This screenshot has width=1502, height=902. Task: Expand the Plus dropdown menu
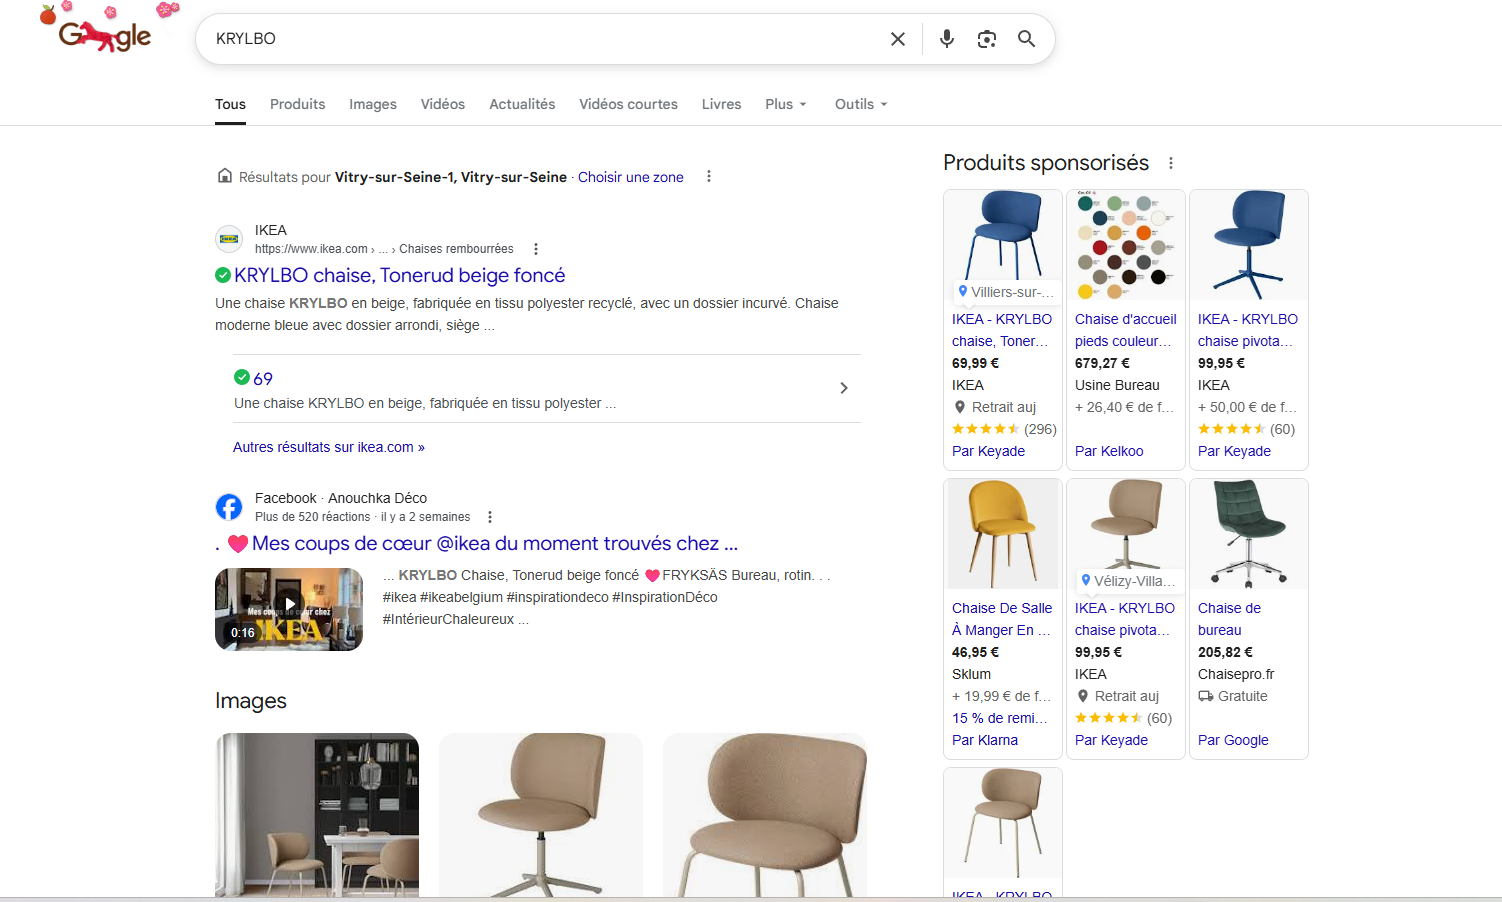785,104
